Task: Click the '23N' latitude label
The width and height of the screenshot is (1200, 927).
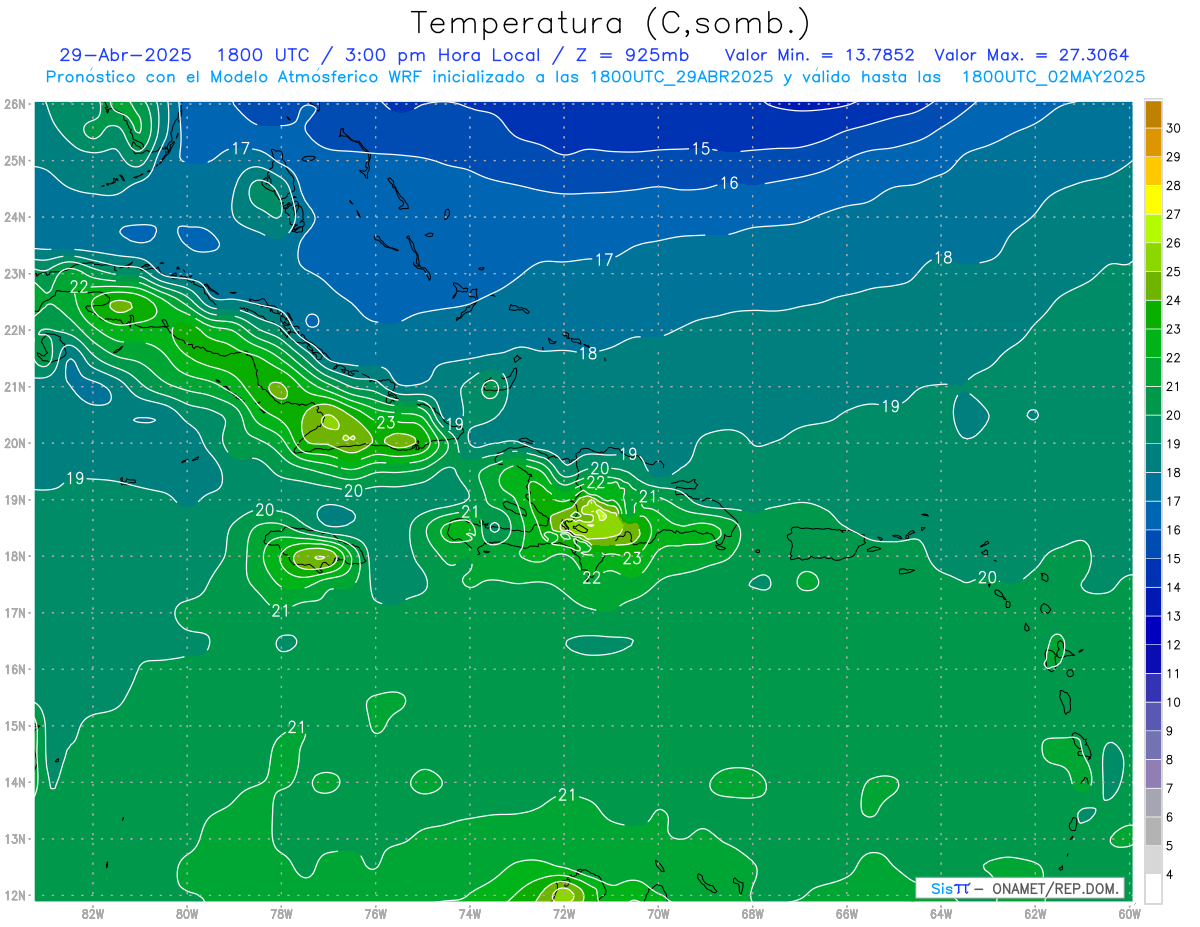Action: [14, 273]
